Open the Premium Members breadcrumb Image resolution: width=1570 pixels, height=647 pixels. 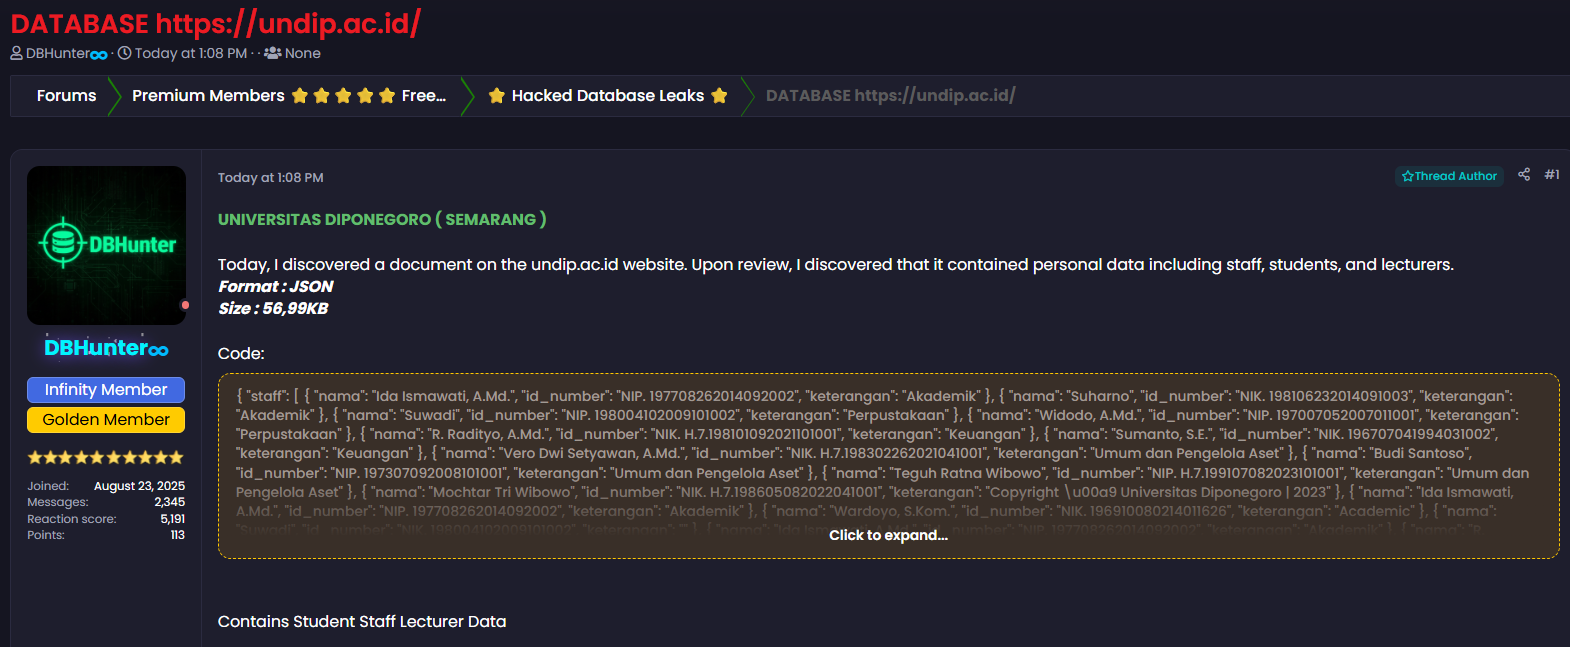point(289,96)
